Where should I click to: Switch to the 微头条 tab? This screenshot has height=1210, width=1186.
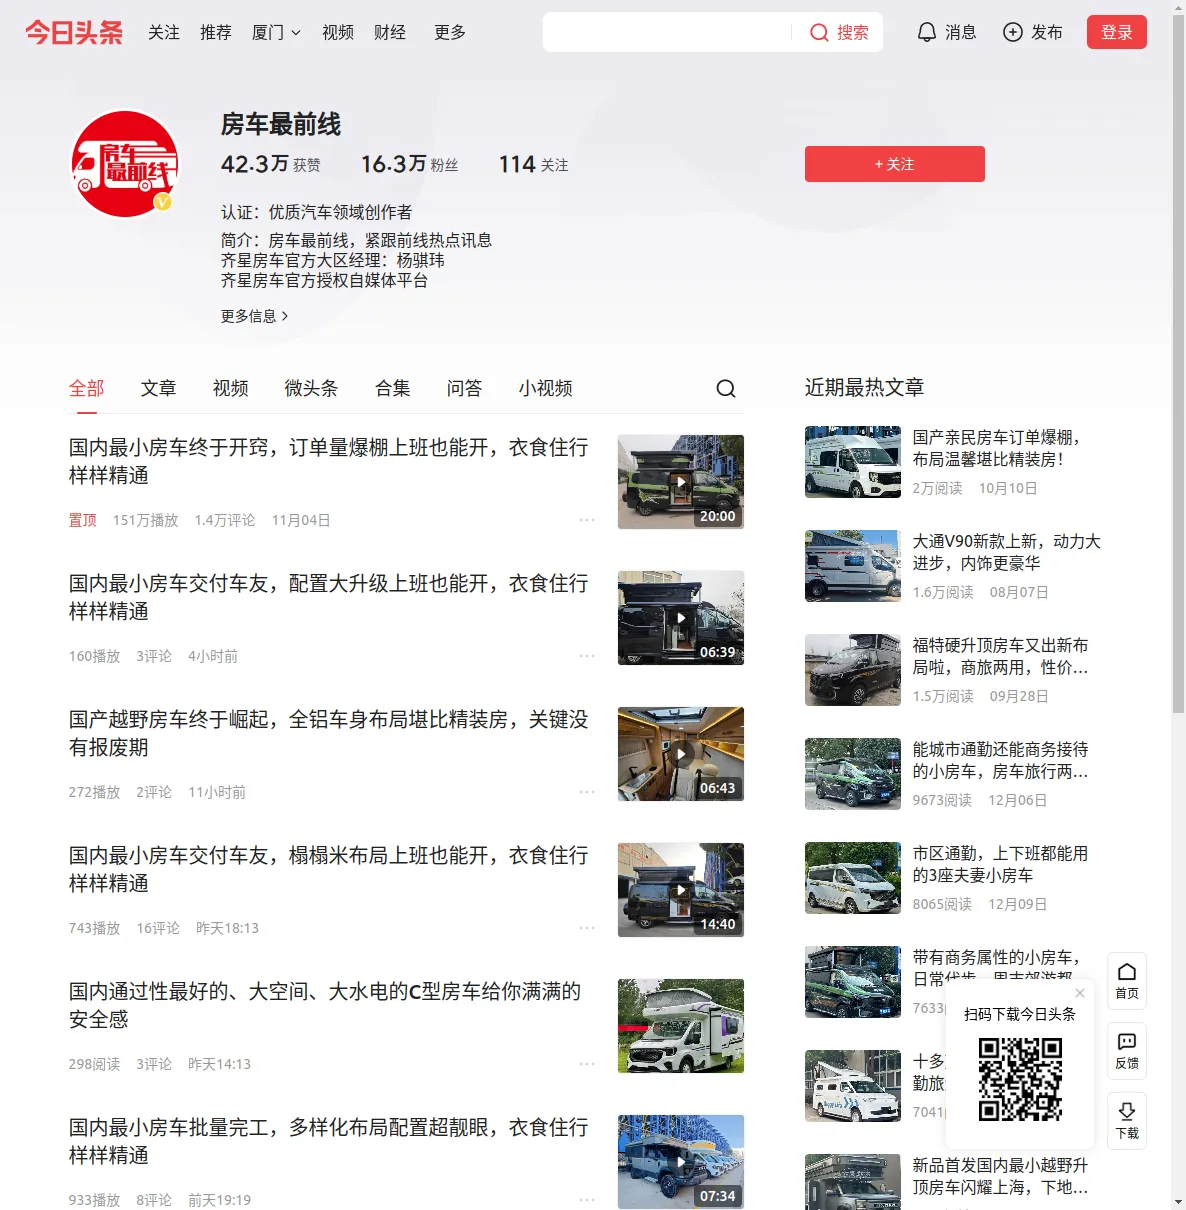pos(312,389)
